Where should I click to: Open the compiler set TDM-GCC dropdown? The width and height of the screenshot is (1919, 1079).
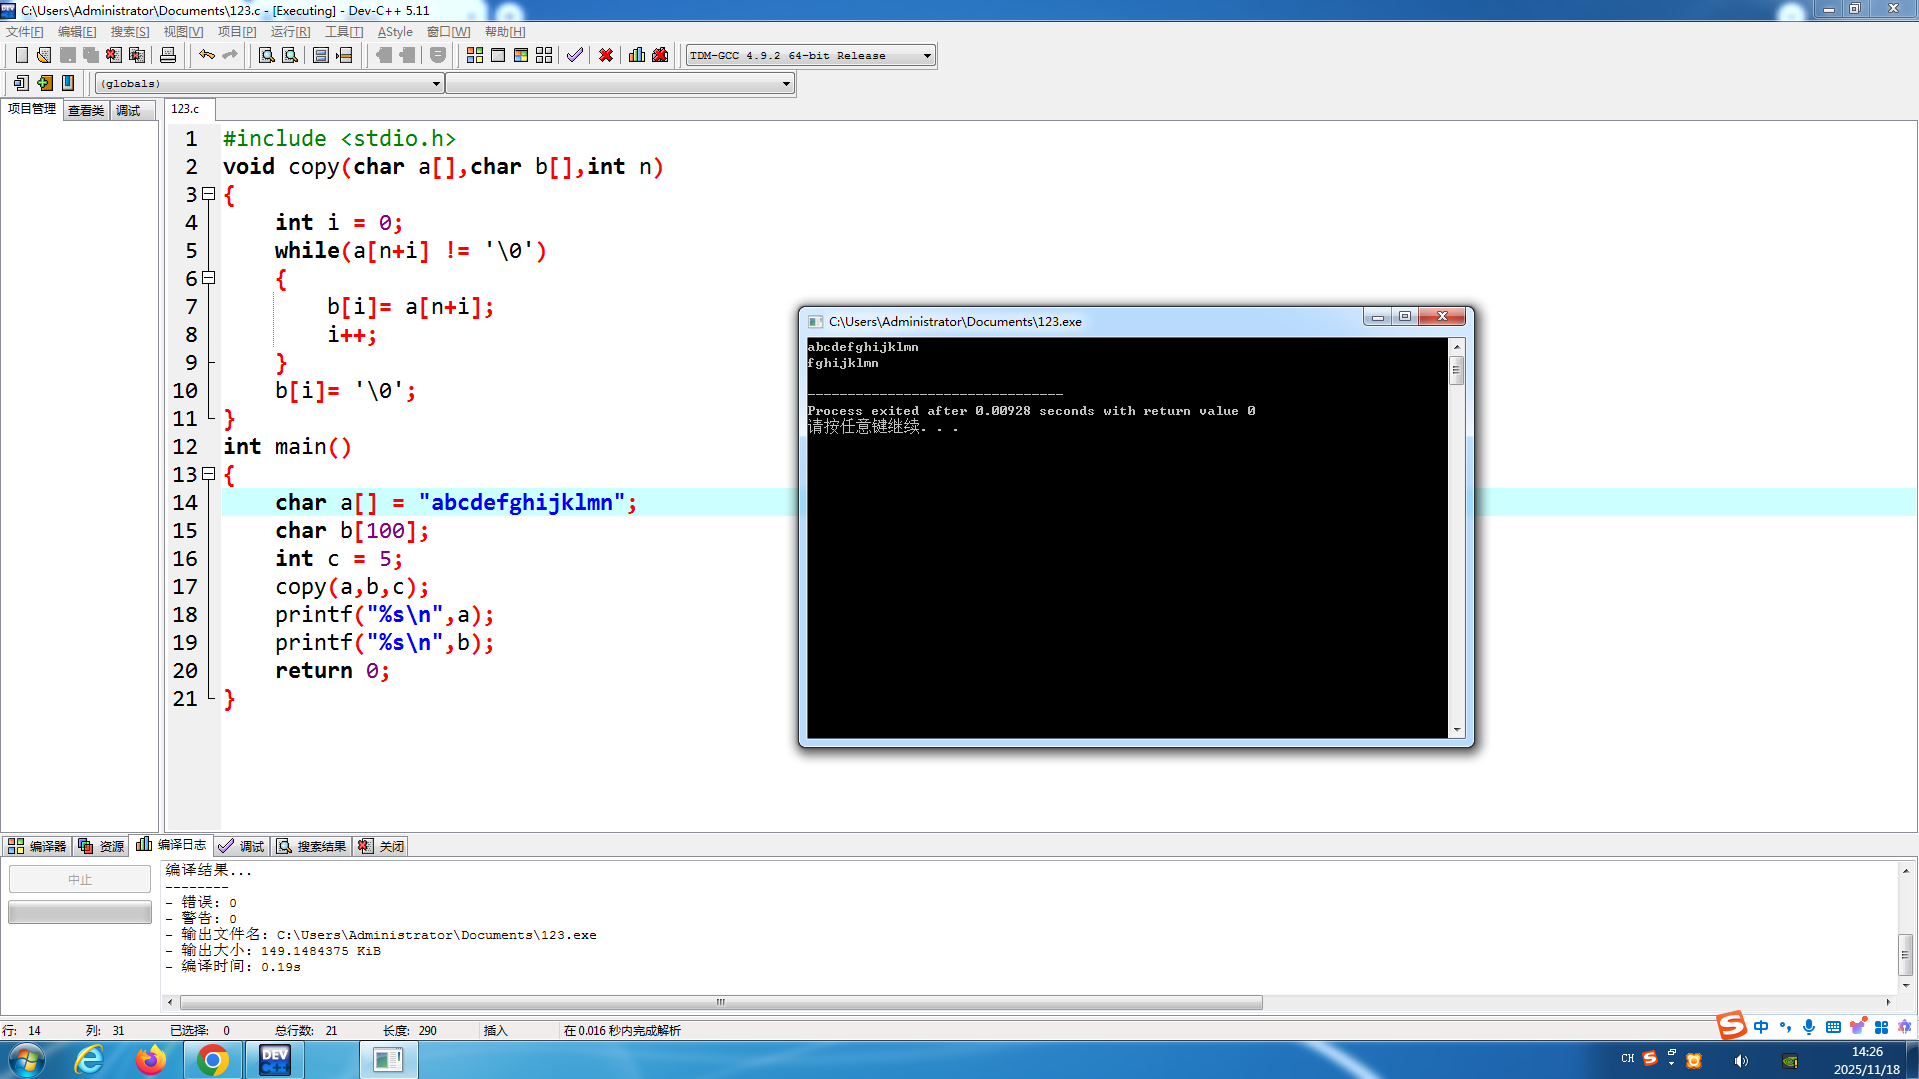click(811, 56)
